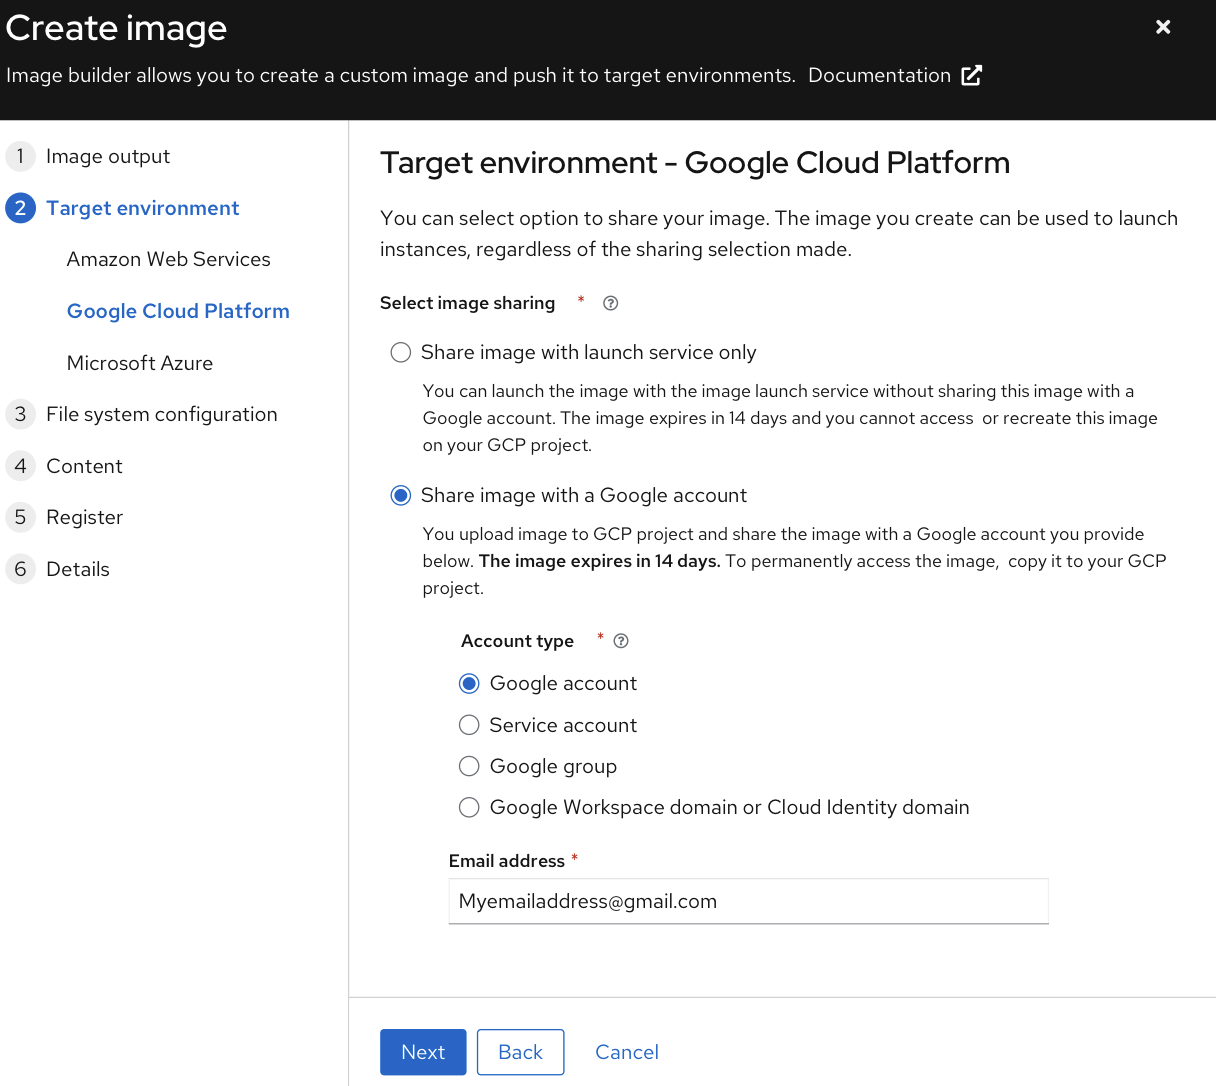Jump to File system configuration step
This screenshot has height=1086, width=1216.
tap(161, 414)
